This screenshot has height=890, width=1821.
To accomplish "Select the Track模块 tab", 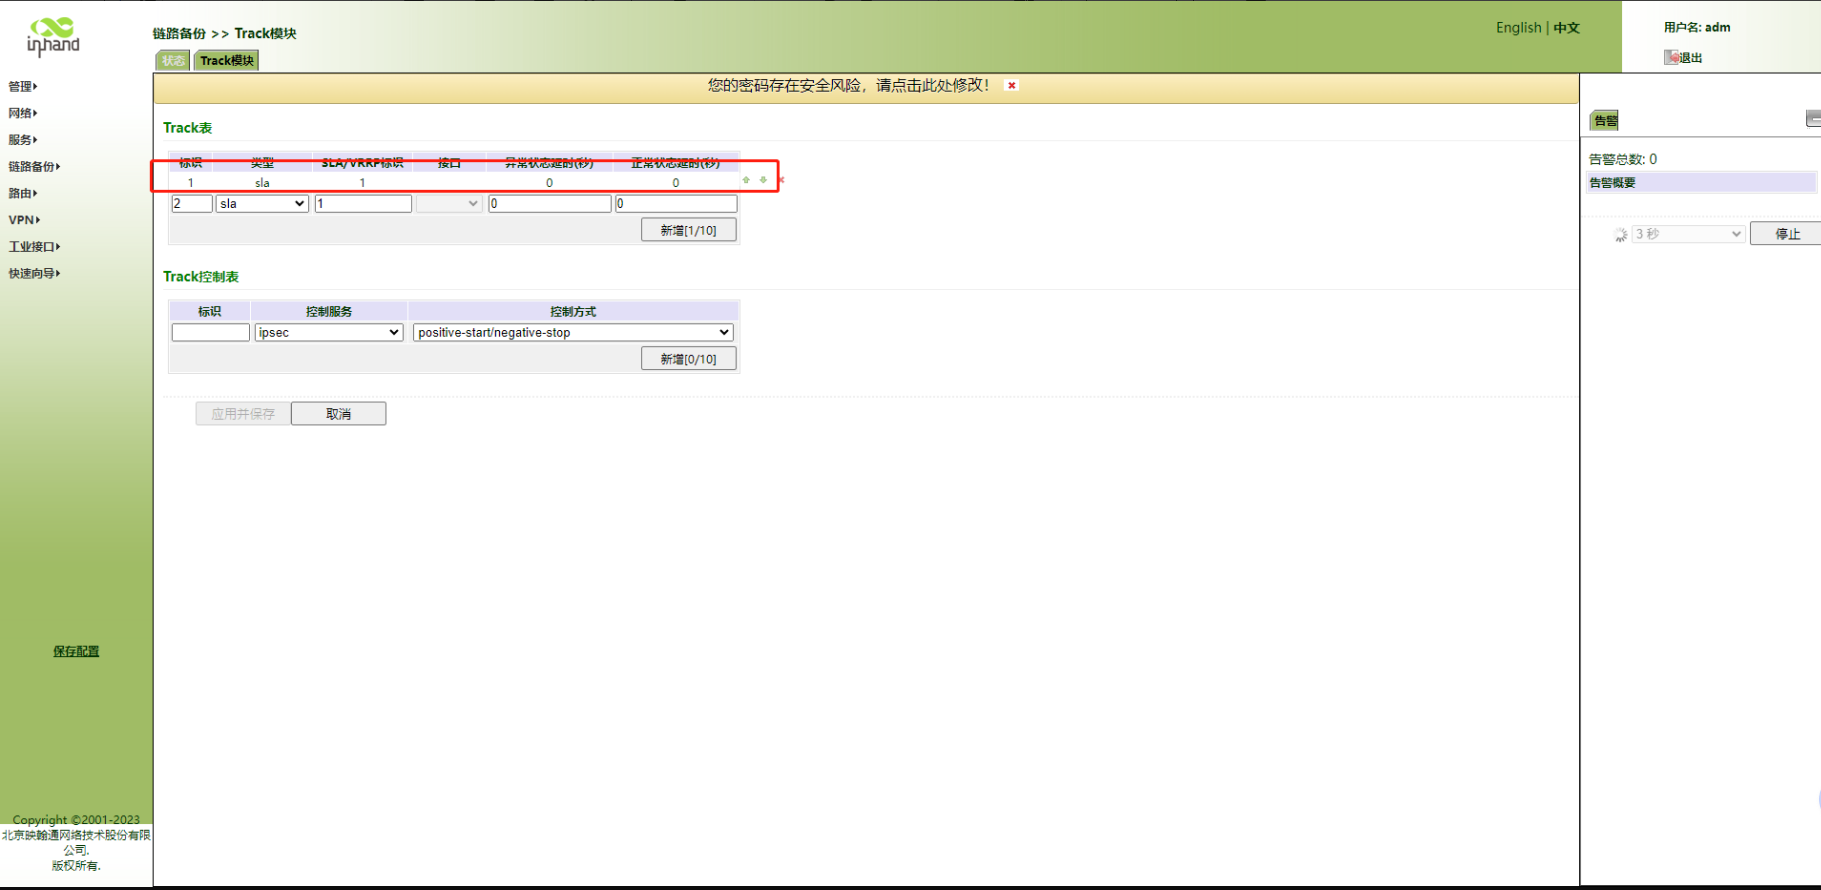I will click(x=227, y=61).
